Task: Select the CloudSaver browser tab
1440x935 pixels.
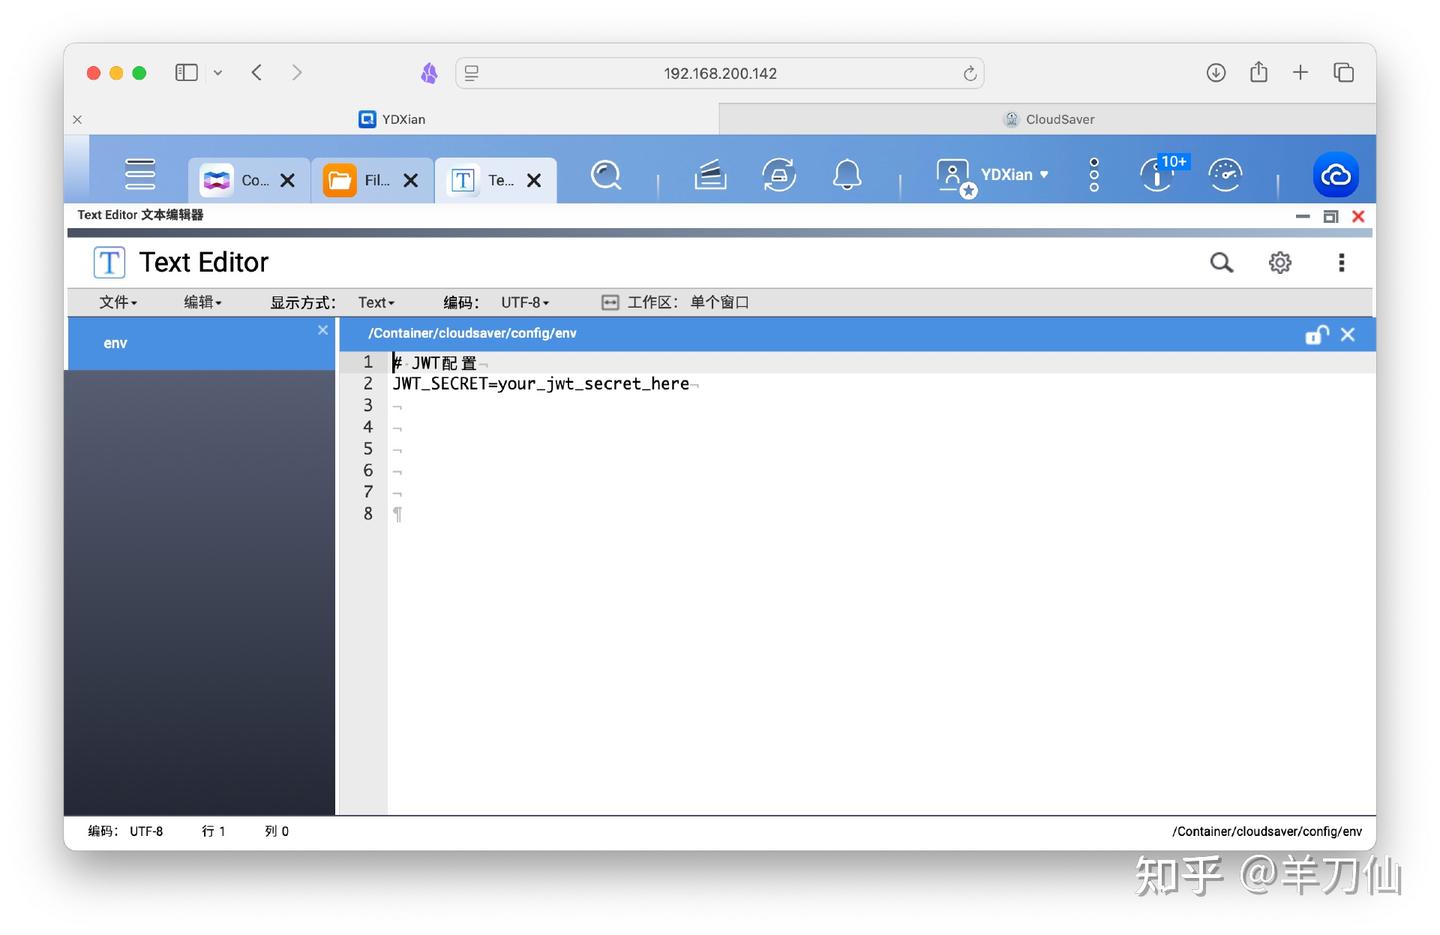Action: pyautogui.click(x=1049, y=119)
